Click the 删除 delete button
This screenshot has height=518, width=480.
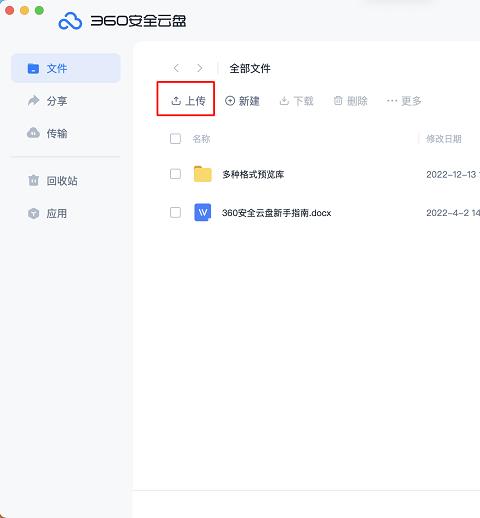(350, 101)
